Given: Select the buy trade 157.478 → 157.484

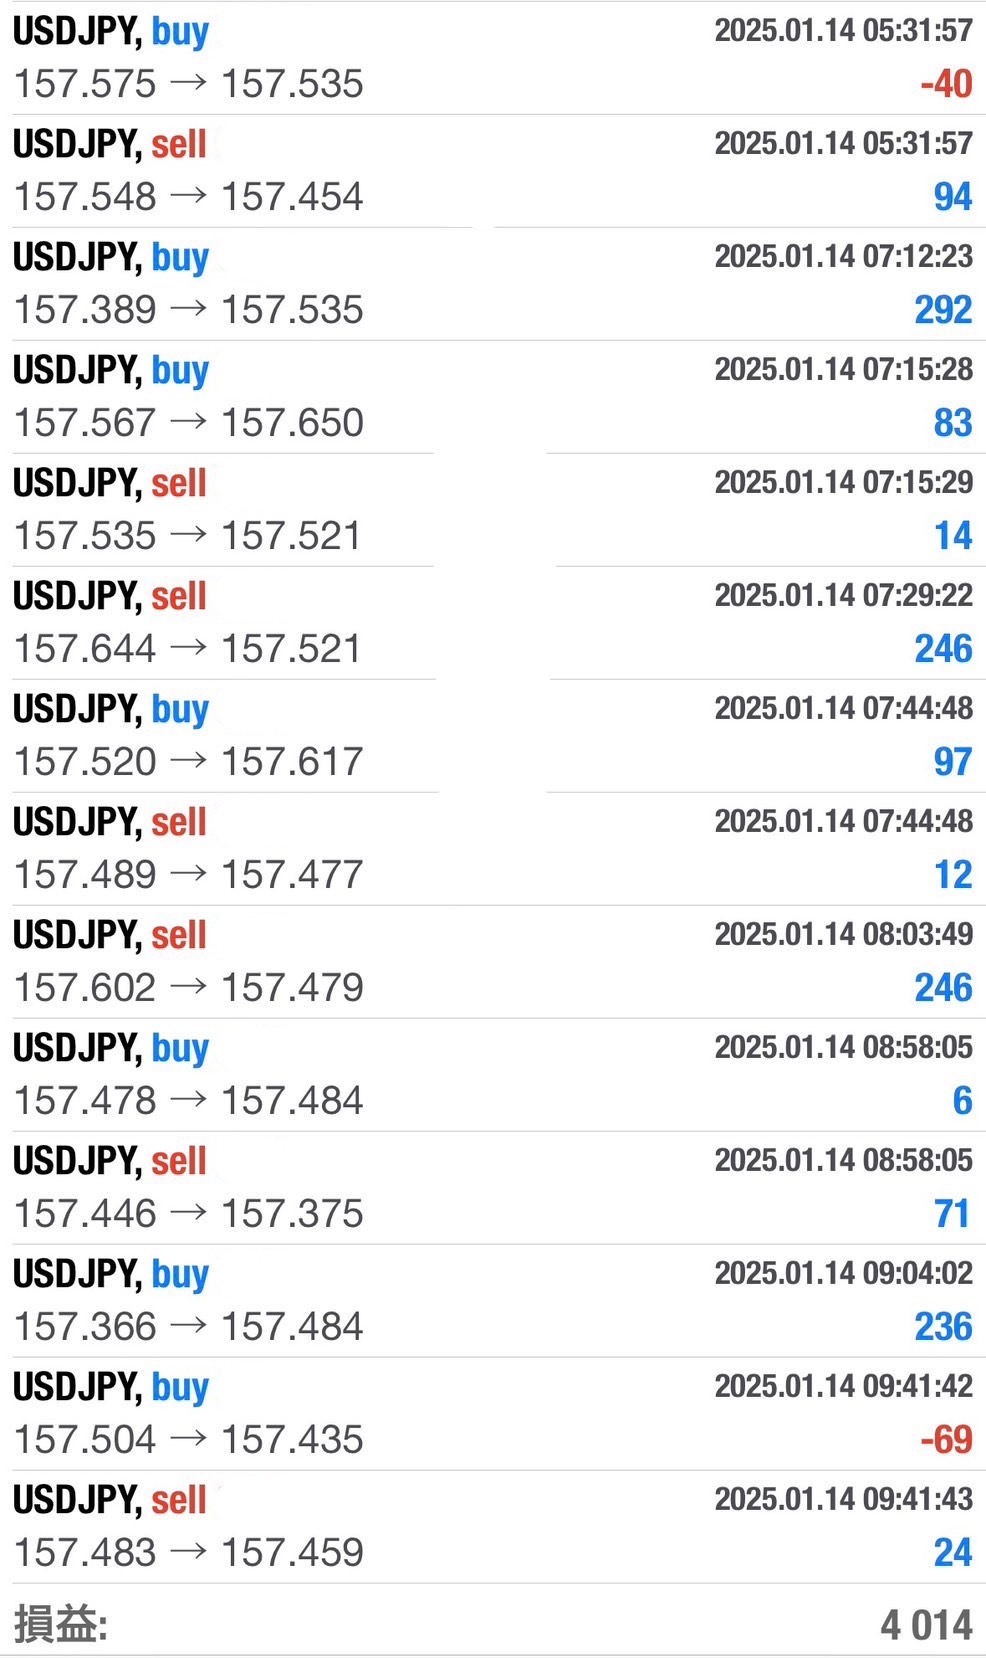Looking at the screenshot, I should pyautogui.click(x=188, y=1101).
